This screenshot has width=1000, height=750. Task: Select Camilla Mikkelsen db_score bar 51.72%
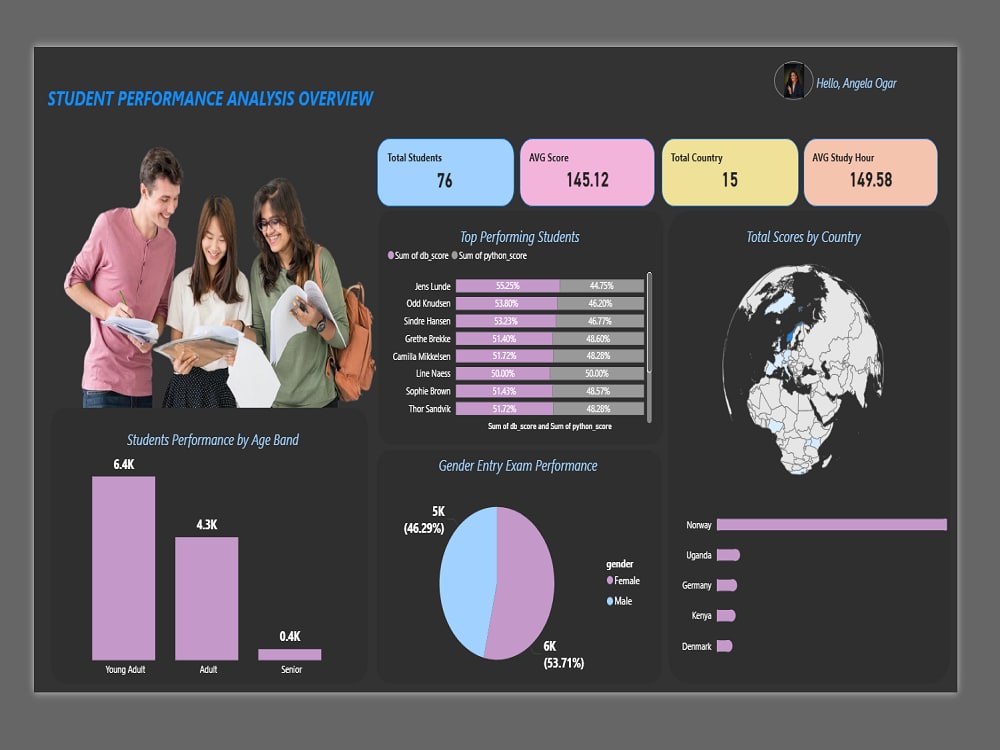coord(504,356)
